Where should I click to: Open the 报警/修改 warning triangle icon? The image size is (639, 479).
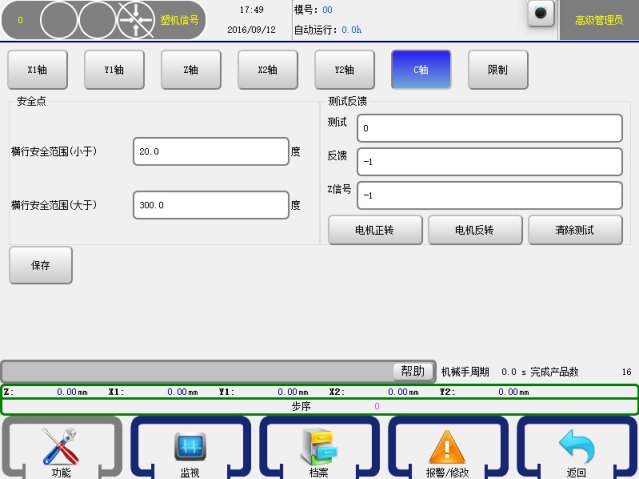447,448
